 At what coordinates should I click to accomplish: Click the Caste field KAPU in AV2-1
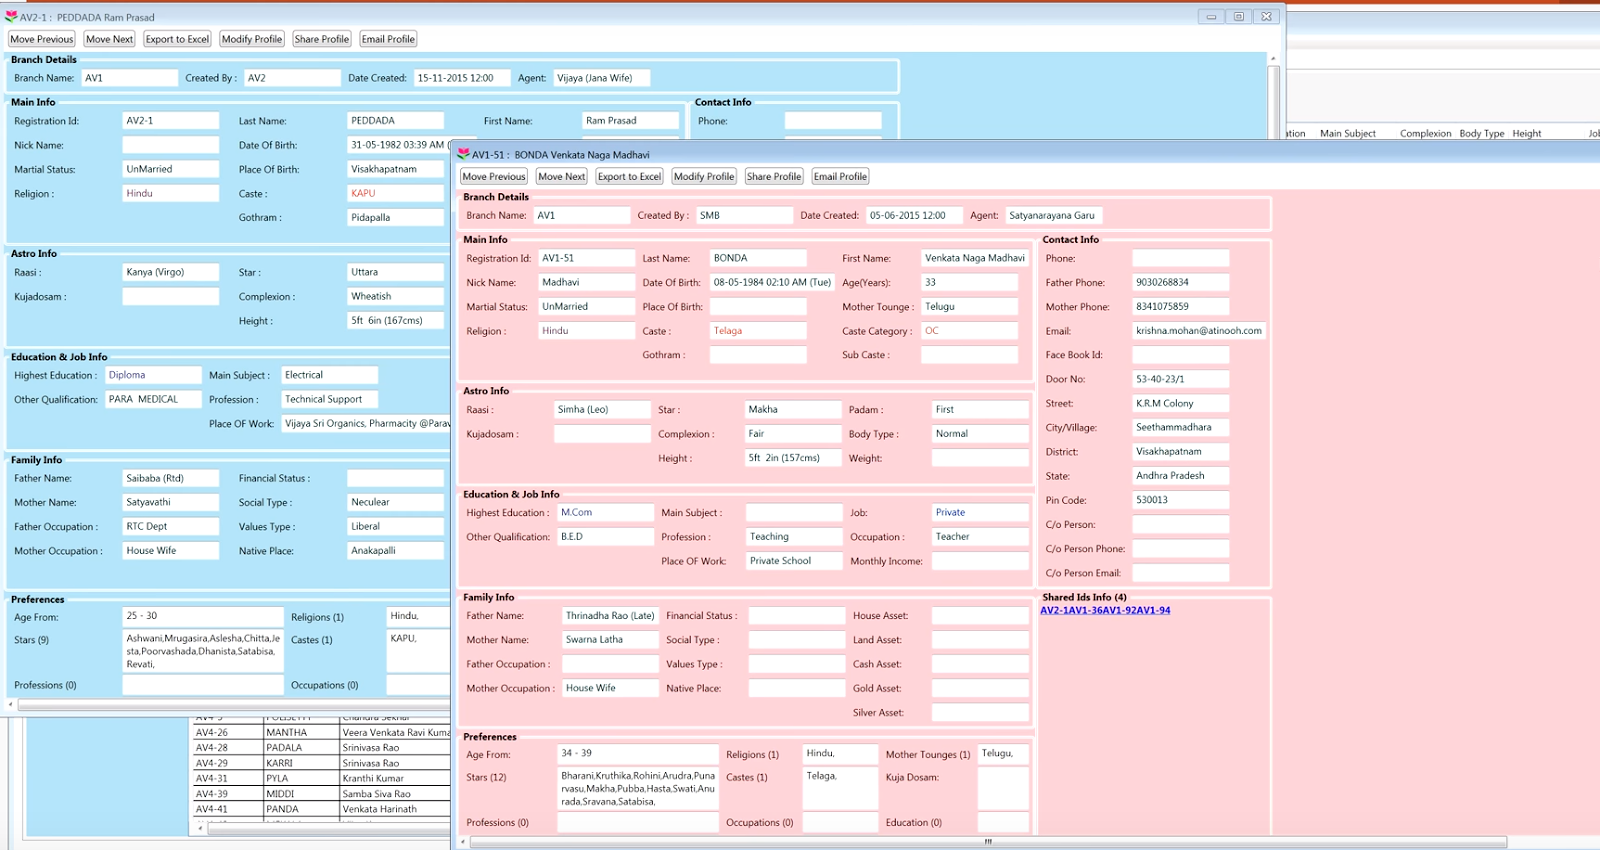click(395, 194)
